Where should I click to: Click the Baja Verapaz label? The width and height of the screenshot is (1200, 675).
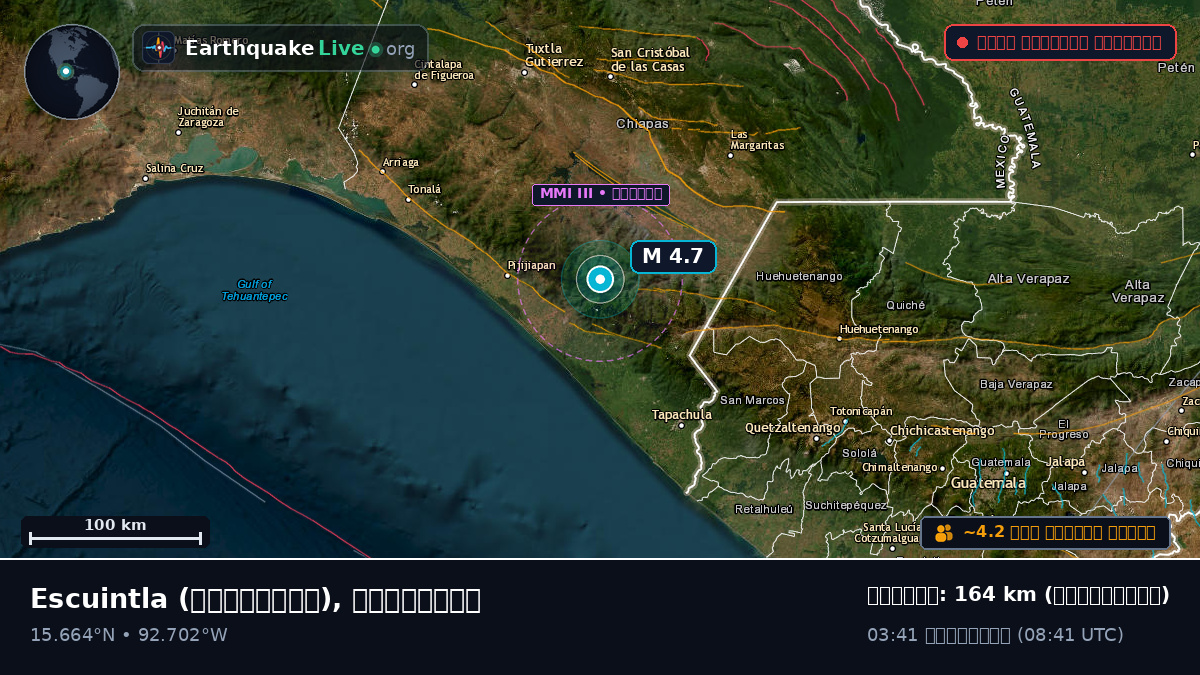pyautogui.click(x=1016, y=384)
